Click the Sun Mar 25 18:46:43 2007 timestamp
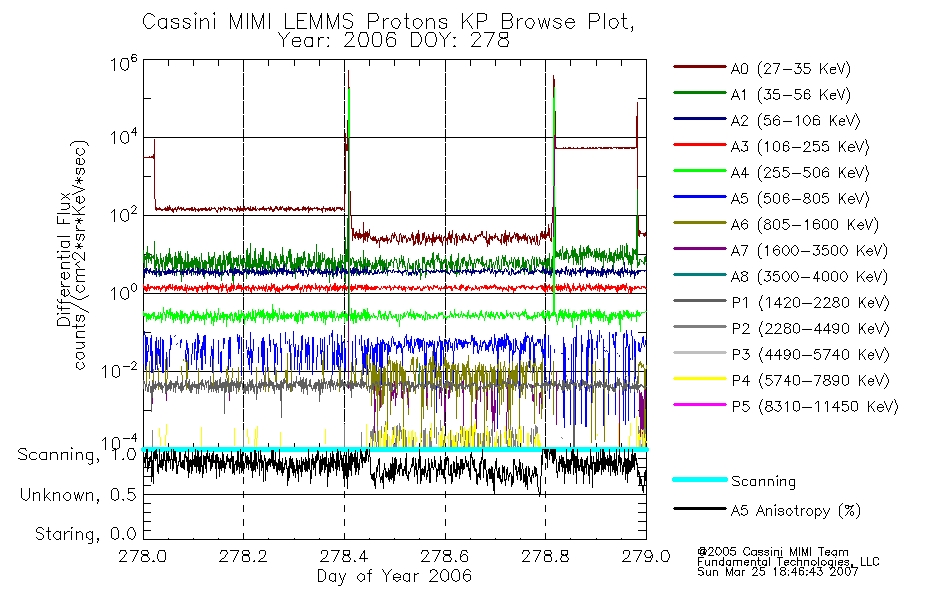The width and height of the screenshot is (950, 600). (778, 572)
